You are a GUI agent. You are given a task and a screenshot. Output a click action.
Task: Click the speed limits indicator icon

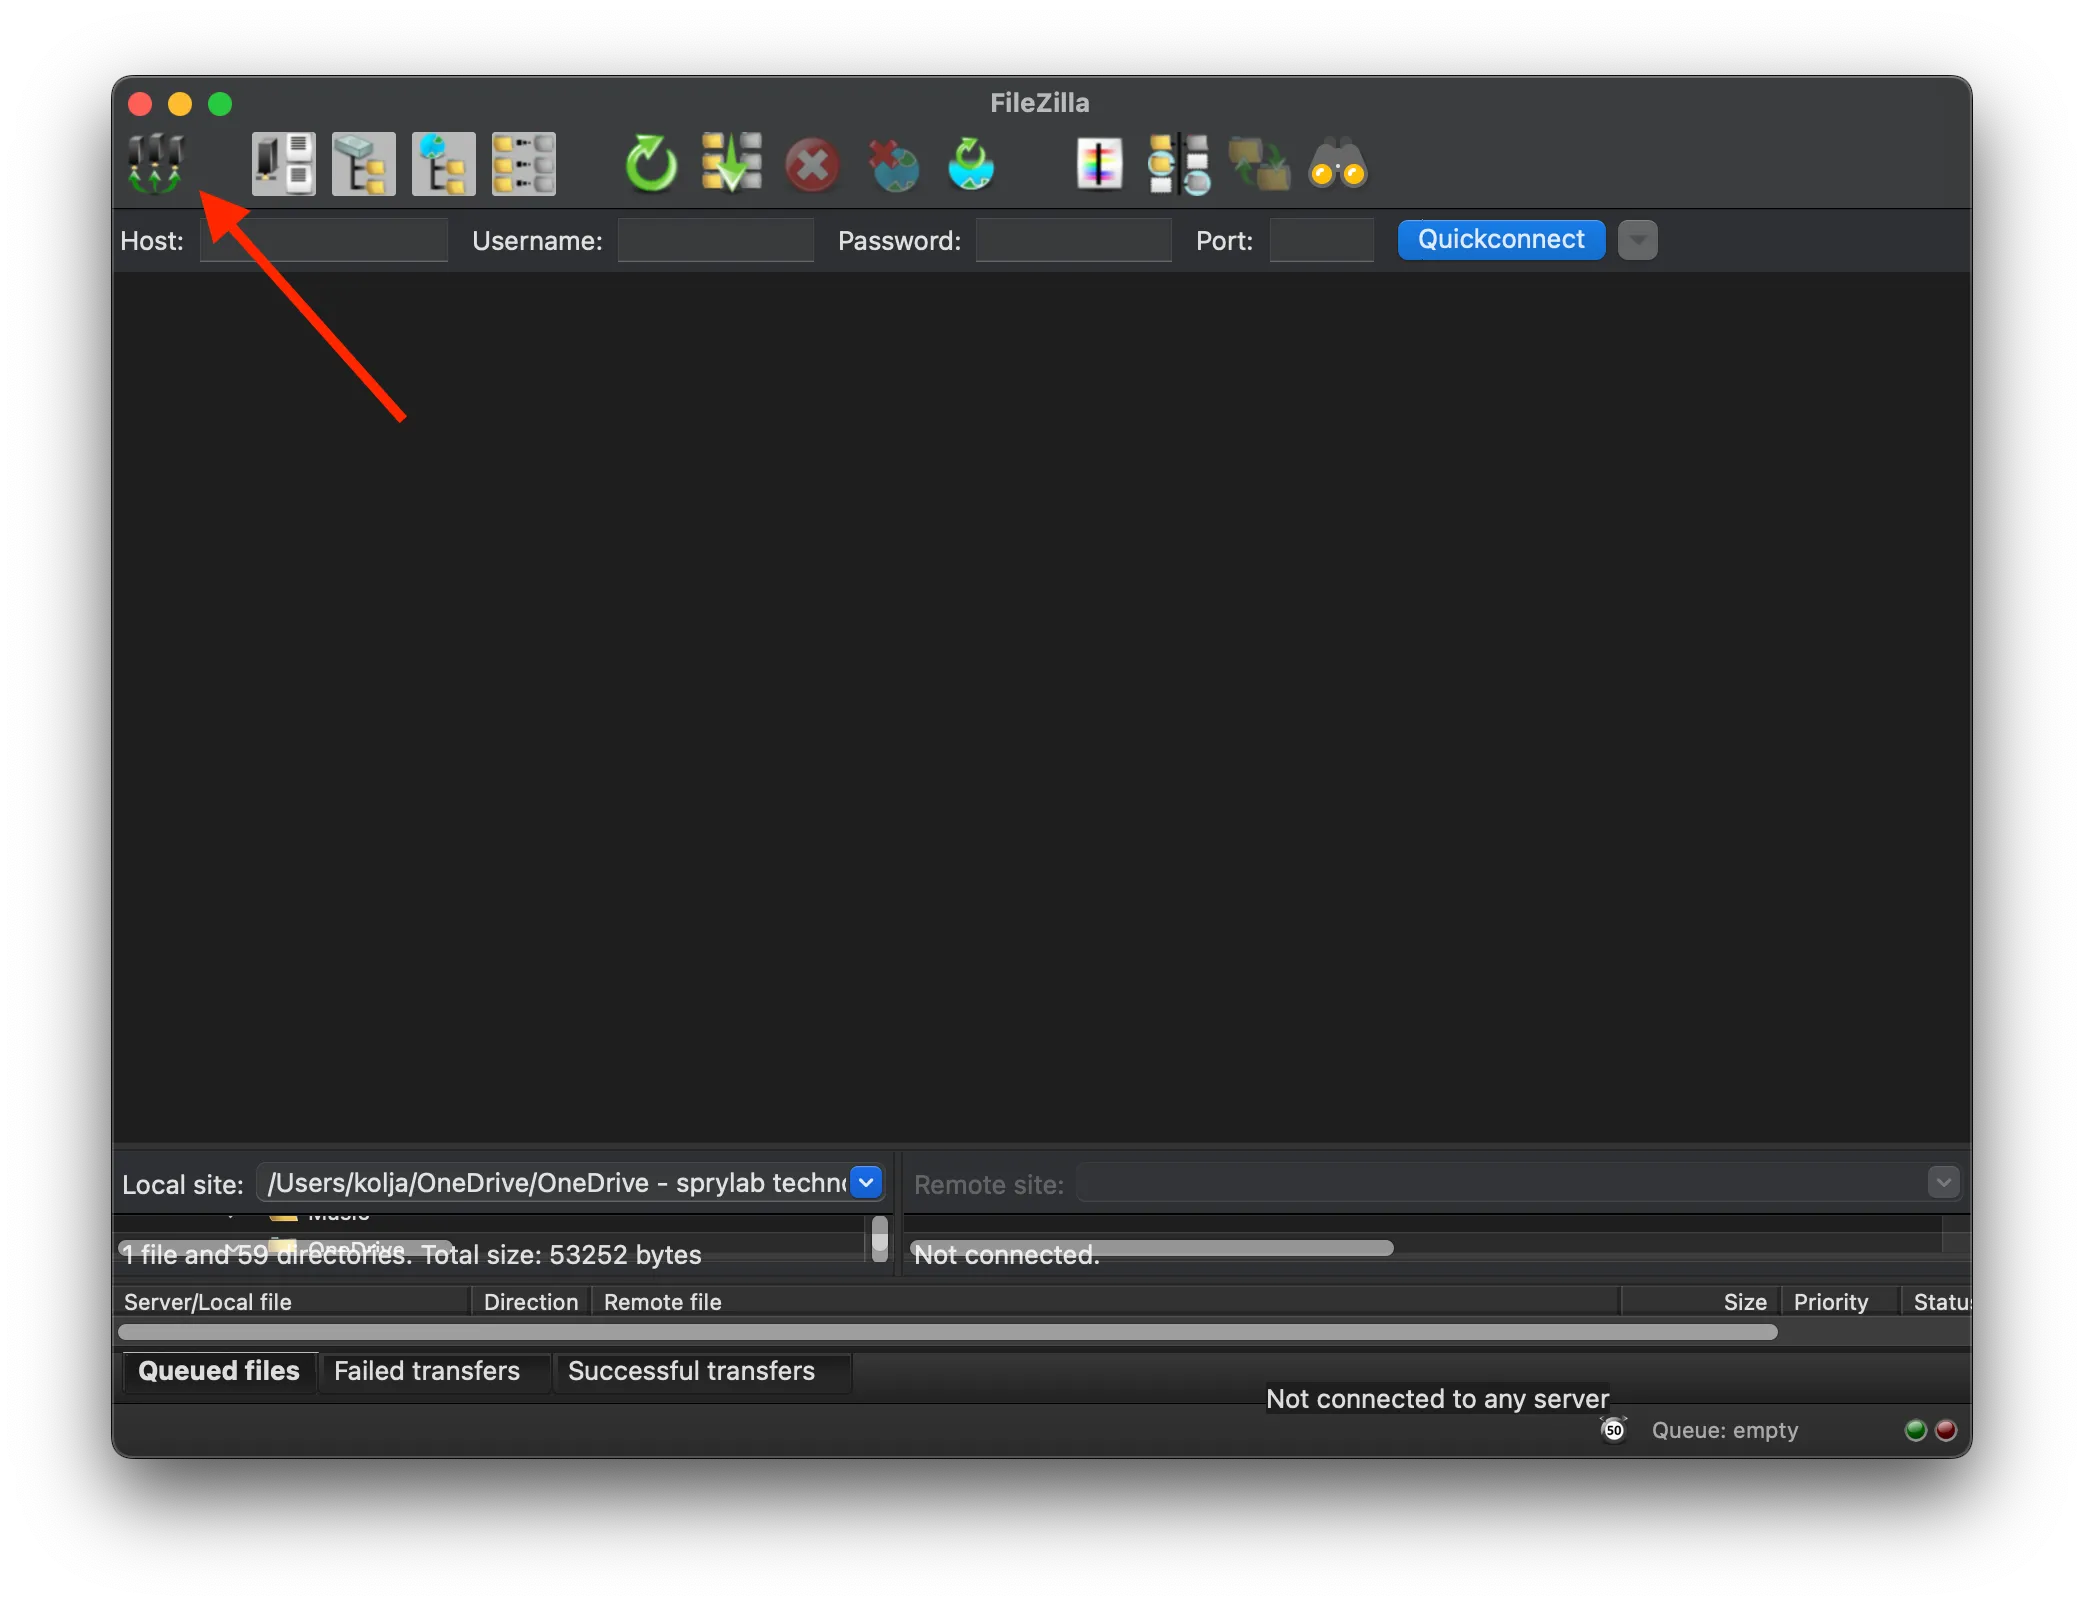pos(1614,1430)
